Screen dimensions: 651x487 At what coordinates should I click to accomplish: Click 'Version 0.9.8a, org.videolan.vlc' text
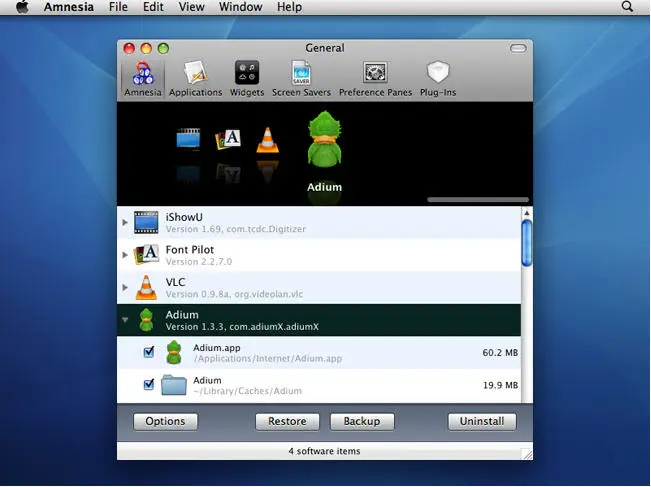click(x=234, y=294)
